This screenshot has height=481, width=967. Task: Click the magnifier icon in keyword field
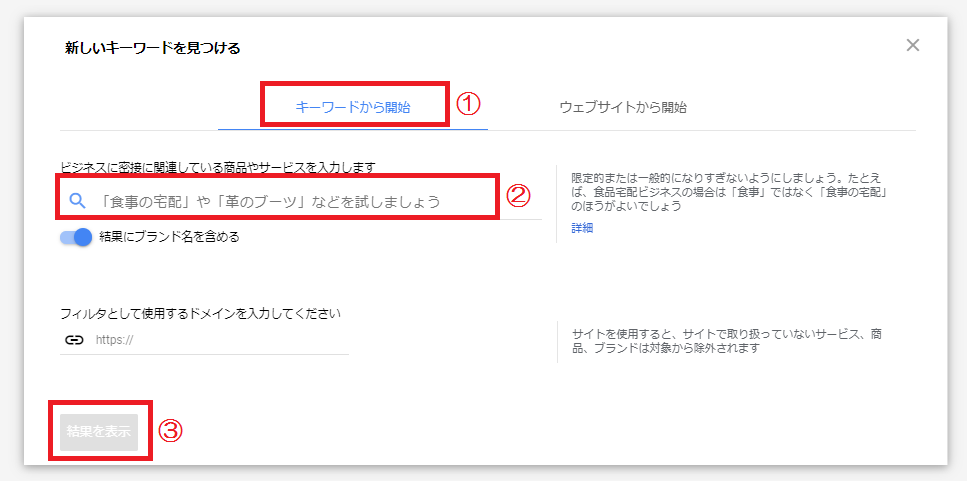pyautogui.click(x=77, y=201)
